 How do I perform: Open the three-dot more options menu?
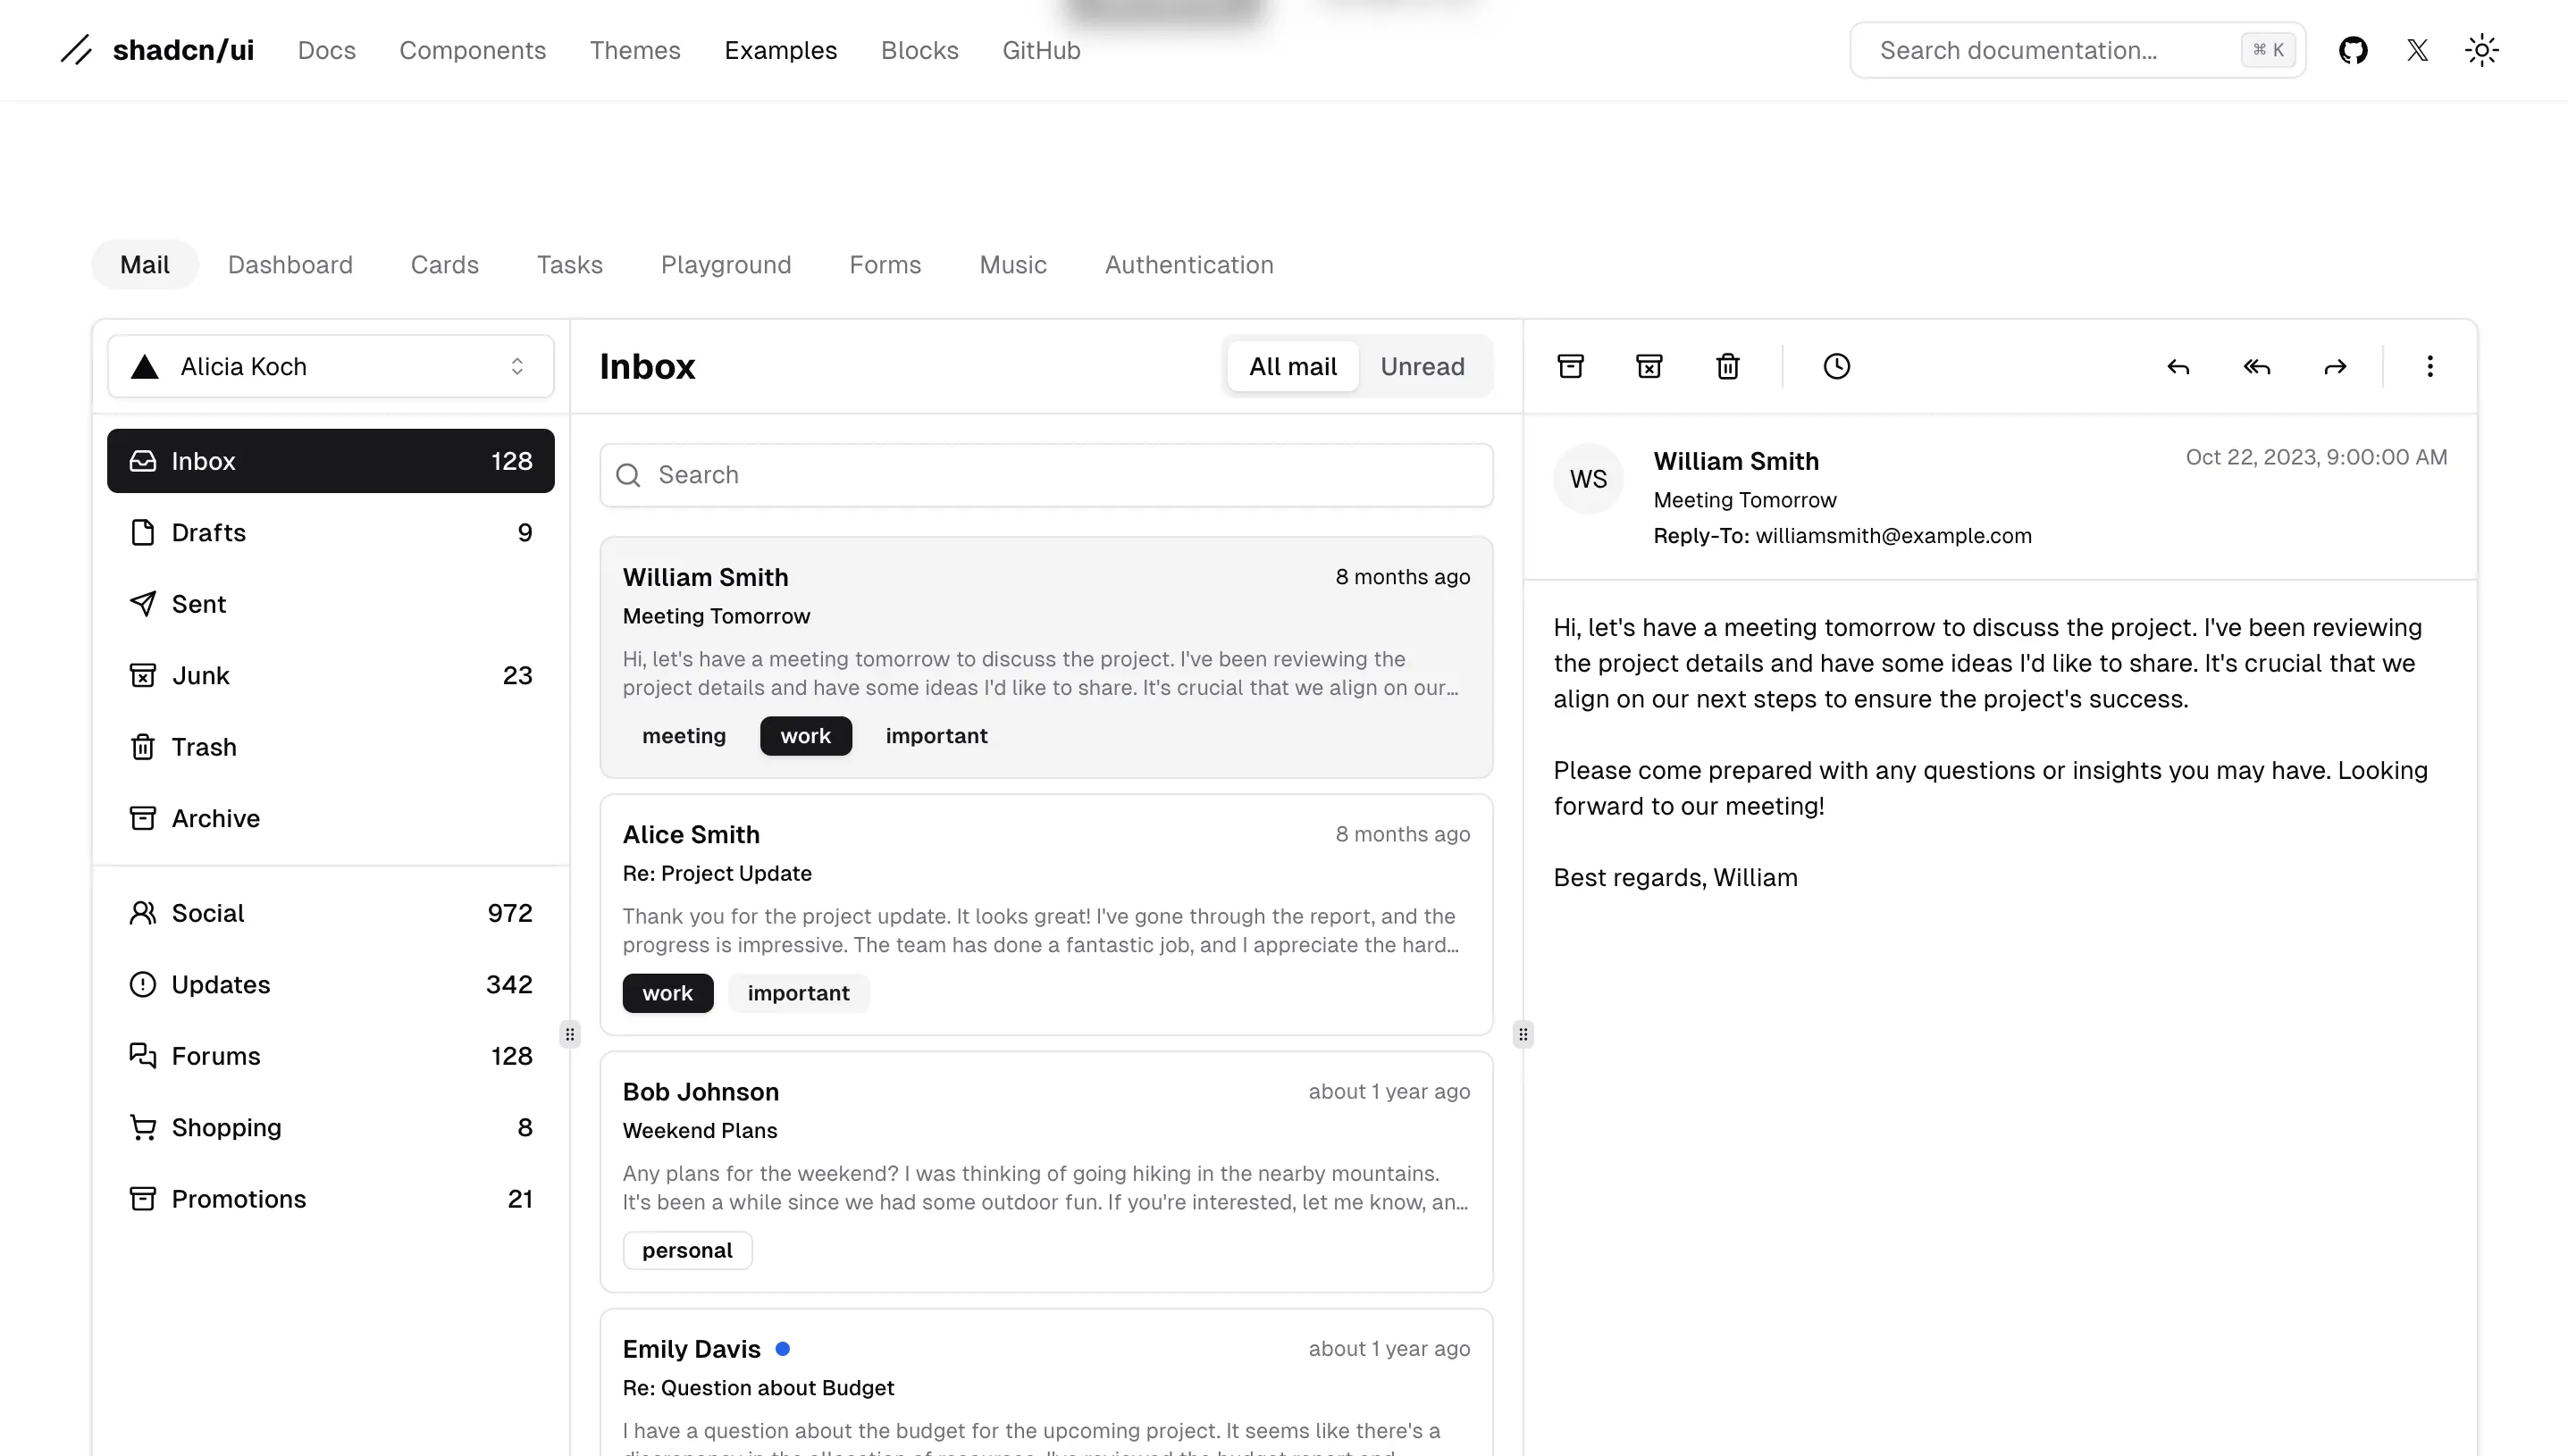2430,366
